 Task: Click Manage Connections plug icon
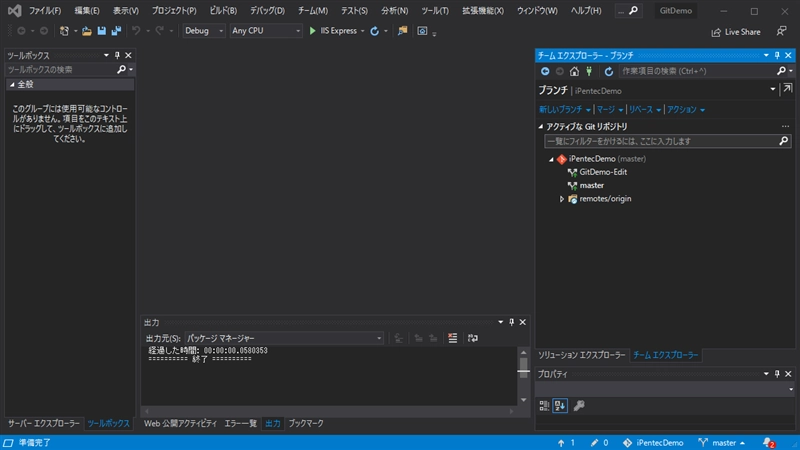pyautogui.click(x=589, y=71)
